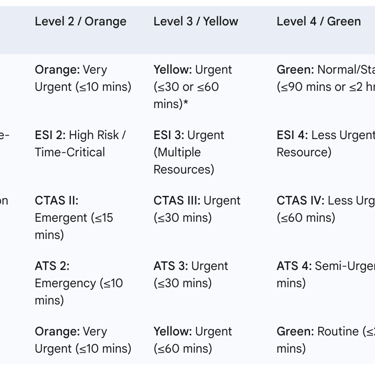Click the Orange: Very Urgent top-row cell
Screen dimensions: 375x366
(83, 78)
